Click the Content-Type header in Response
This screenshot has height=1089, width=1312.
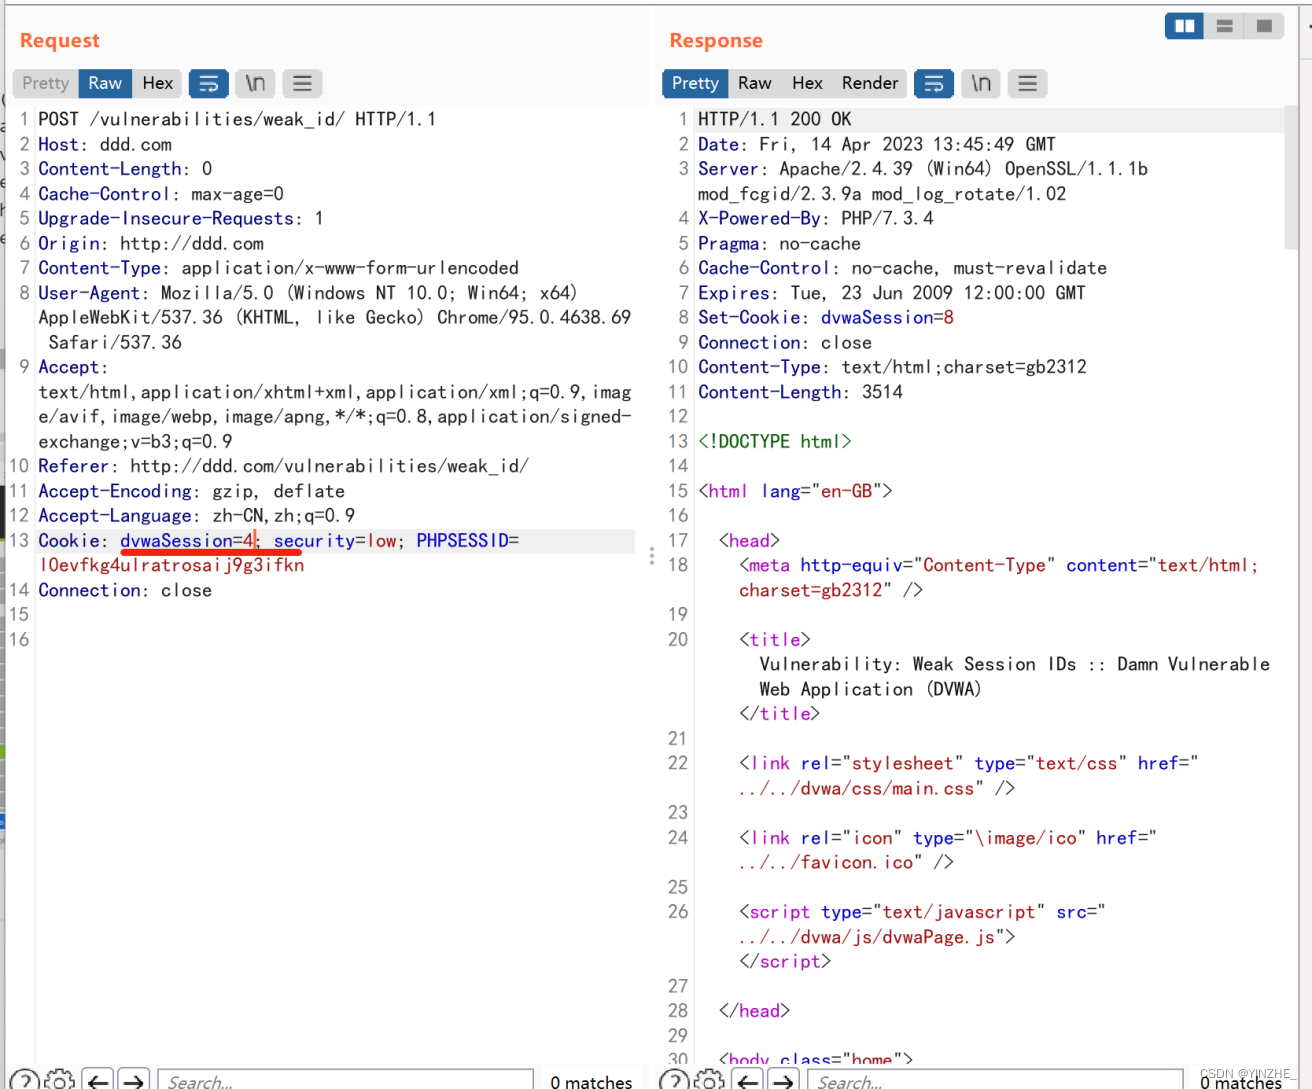(x=892, y=367)
